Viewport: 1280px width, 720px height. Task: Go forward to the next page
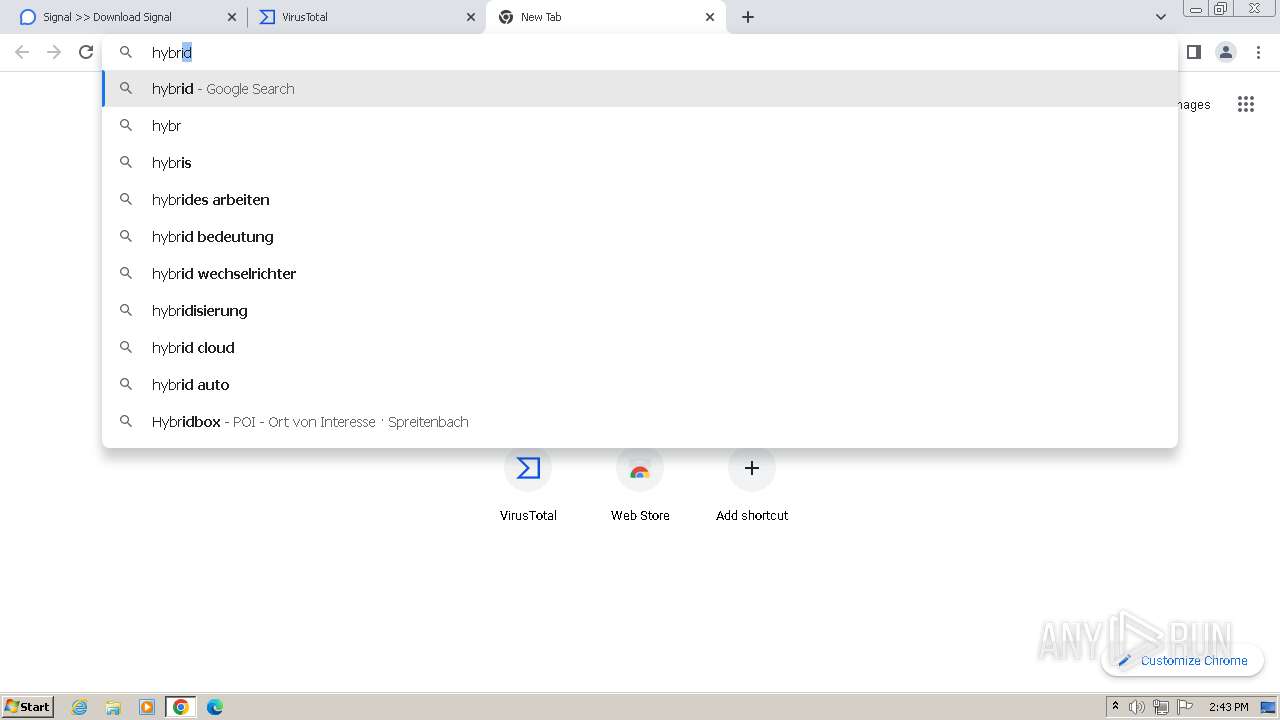(x=54, y=52)
